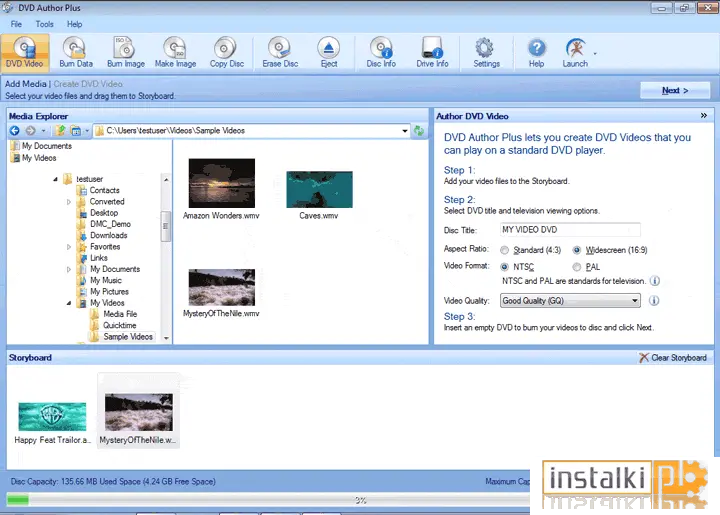The width and height of the screenshot is (720, 515).
Task: Select the Quicktime folder
Action: point(119,325)
